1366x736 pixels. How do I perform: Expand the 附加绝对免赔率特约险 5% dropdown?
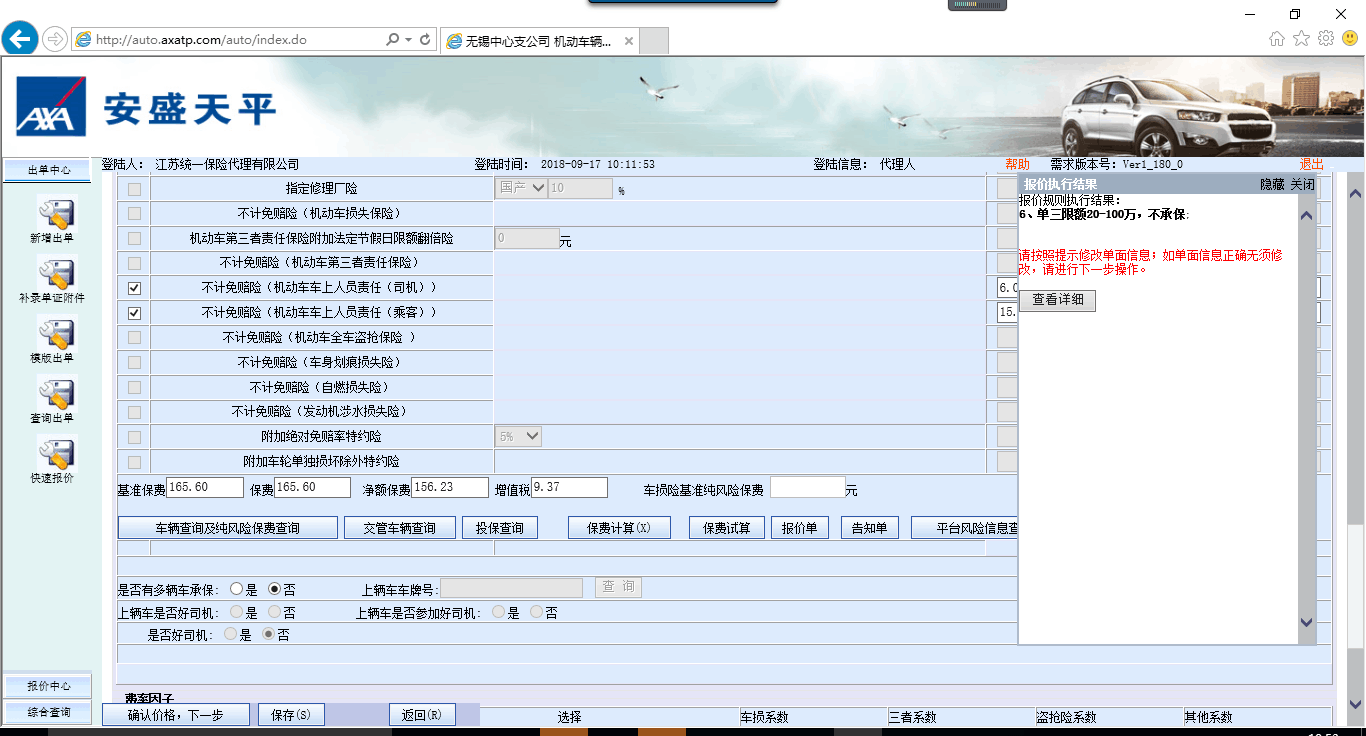(x=519, y=436)
